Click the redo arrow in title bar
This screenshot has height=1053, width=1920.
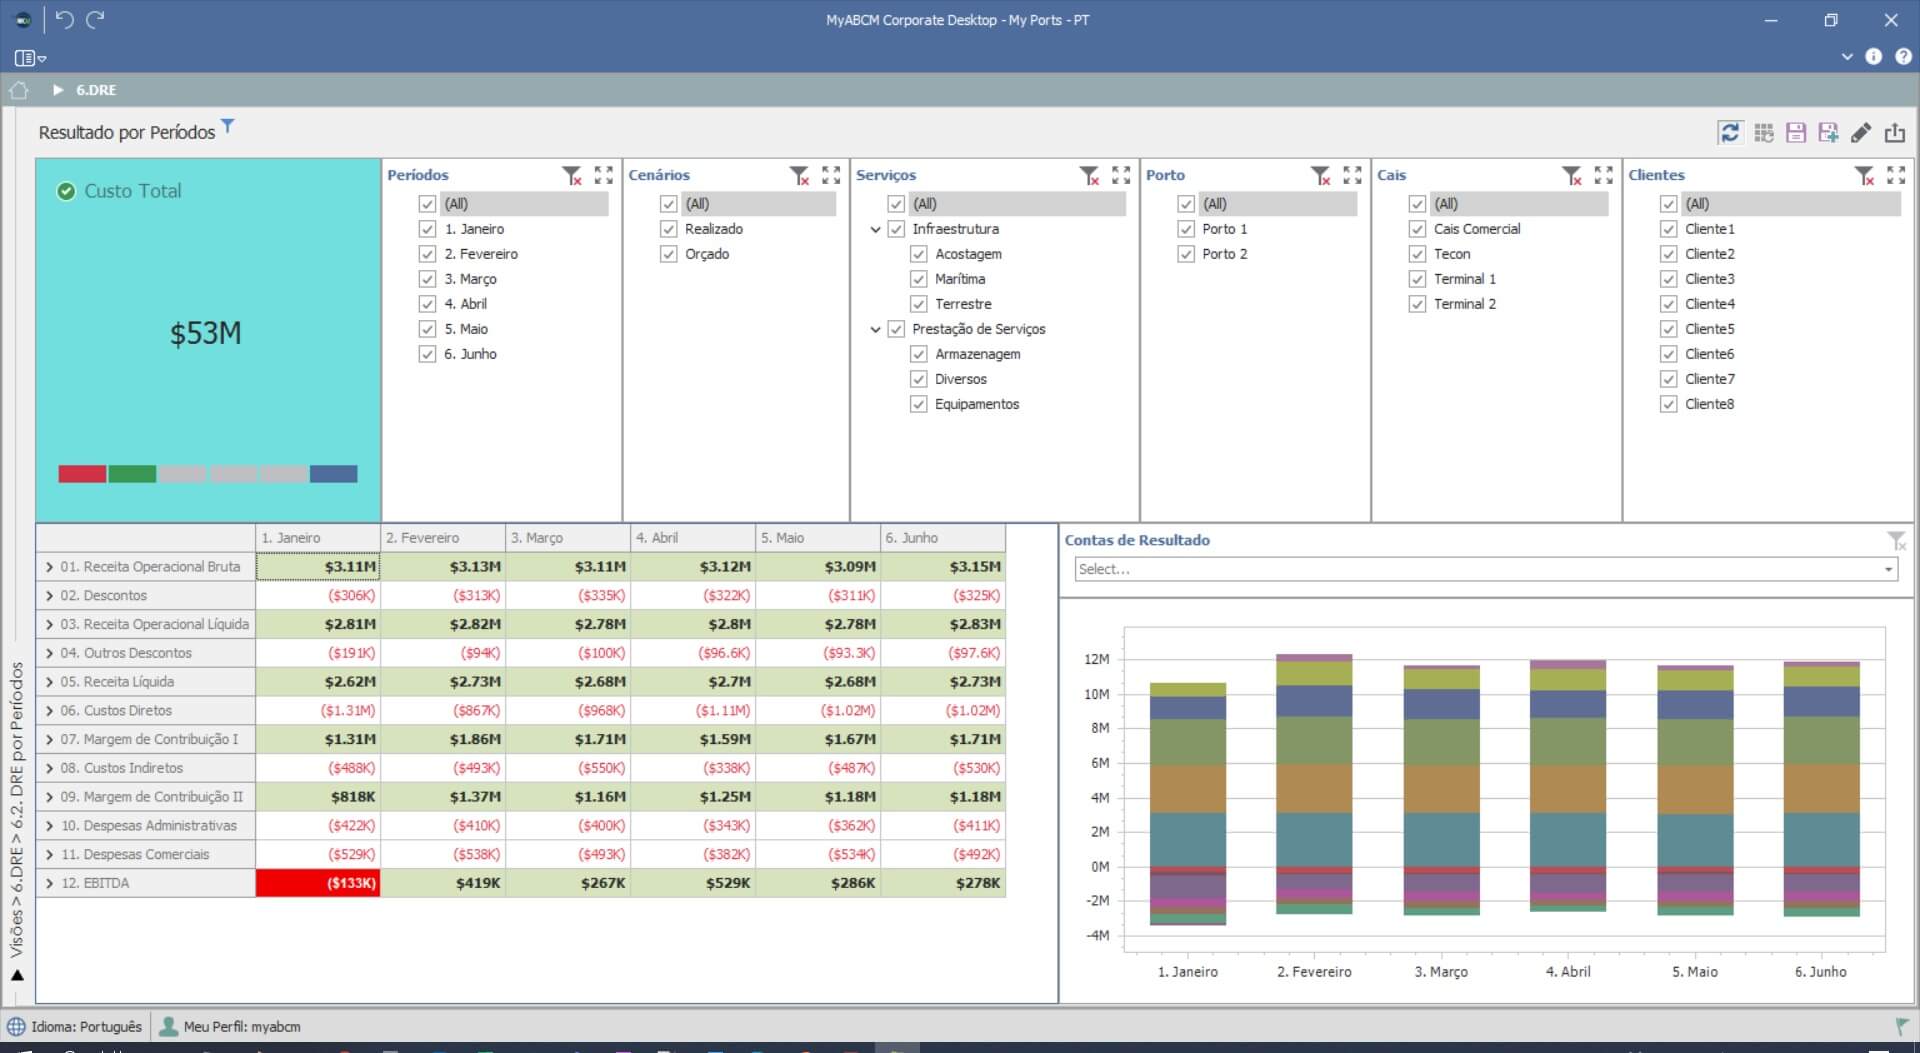(x=96, y=19)
